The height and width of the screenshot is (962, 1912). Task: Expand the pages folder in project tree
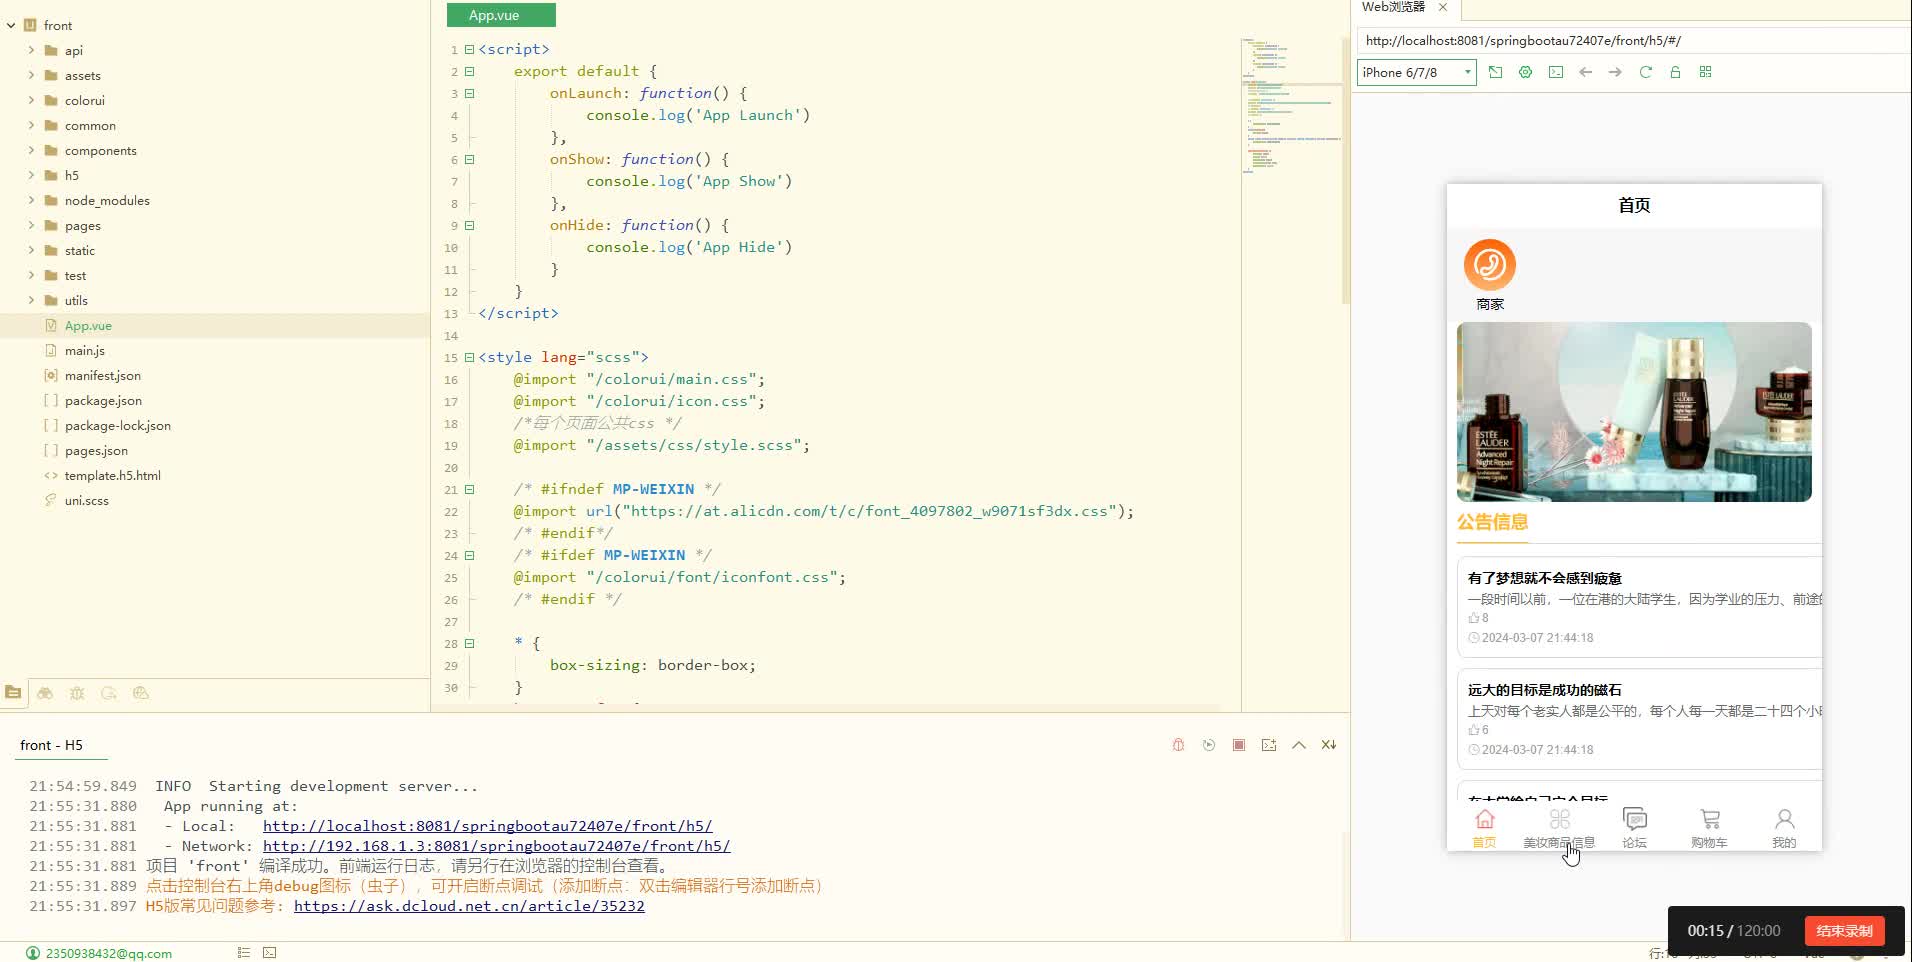click(31, 226)
